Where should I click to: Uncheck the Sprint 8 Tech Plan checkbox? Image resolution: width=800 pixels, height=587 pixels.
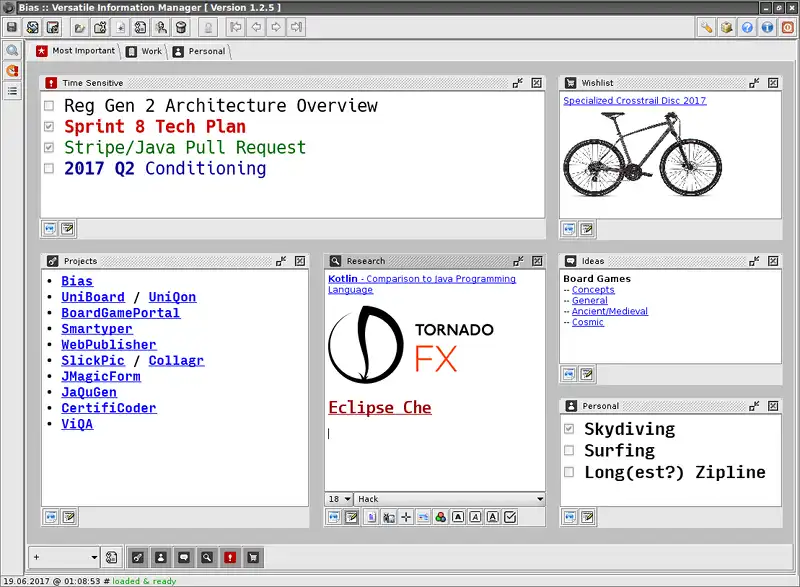[49, 127]
